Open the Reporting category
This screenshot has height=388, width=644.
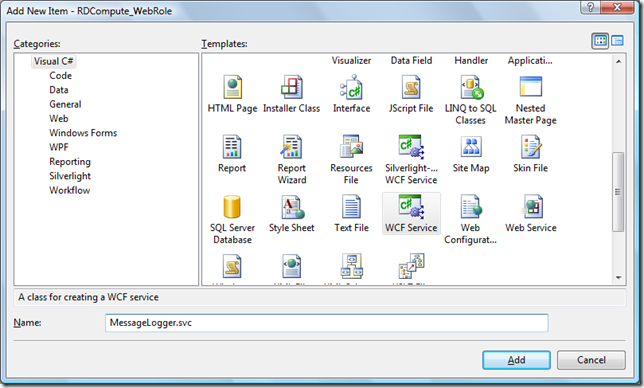coord(70,162)
